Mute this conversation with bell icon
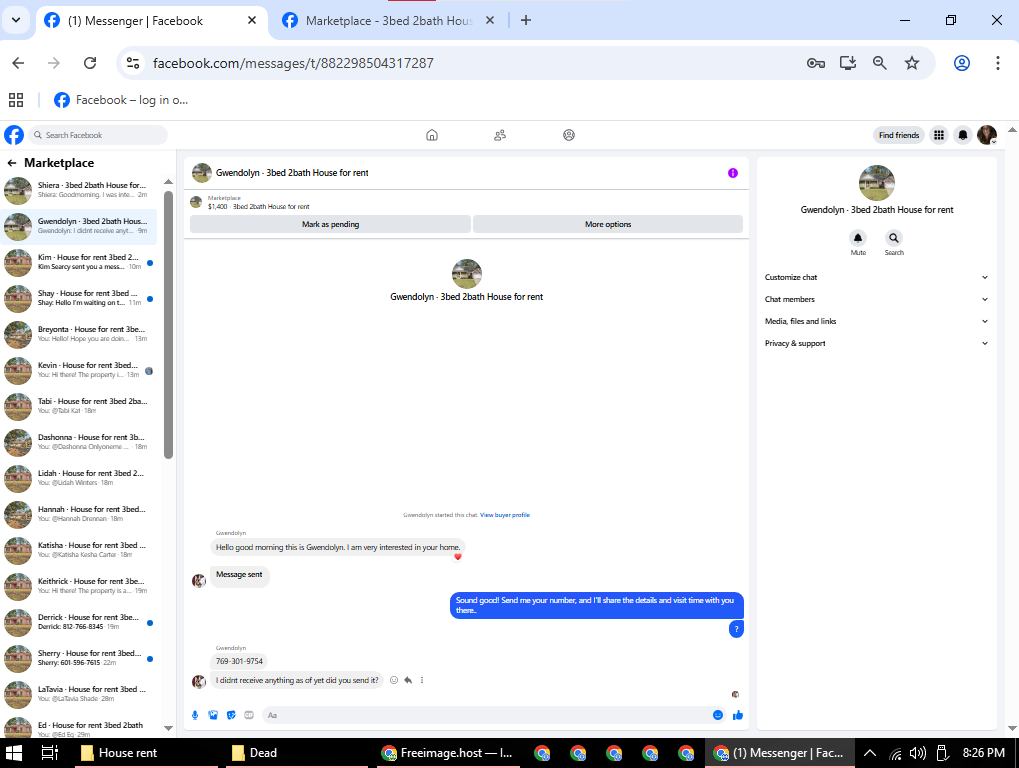The width and height of the screenshot is (1019, 768). (858, 238)
